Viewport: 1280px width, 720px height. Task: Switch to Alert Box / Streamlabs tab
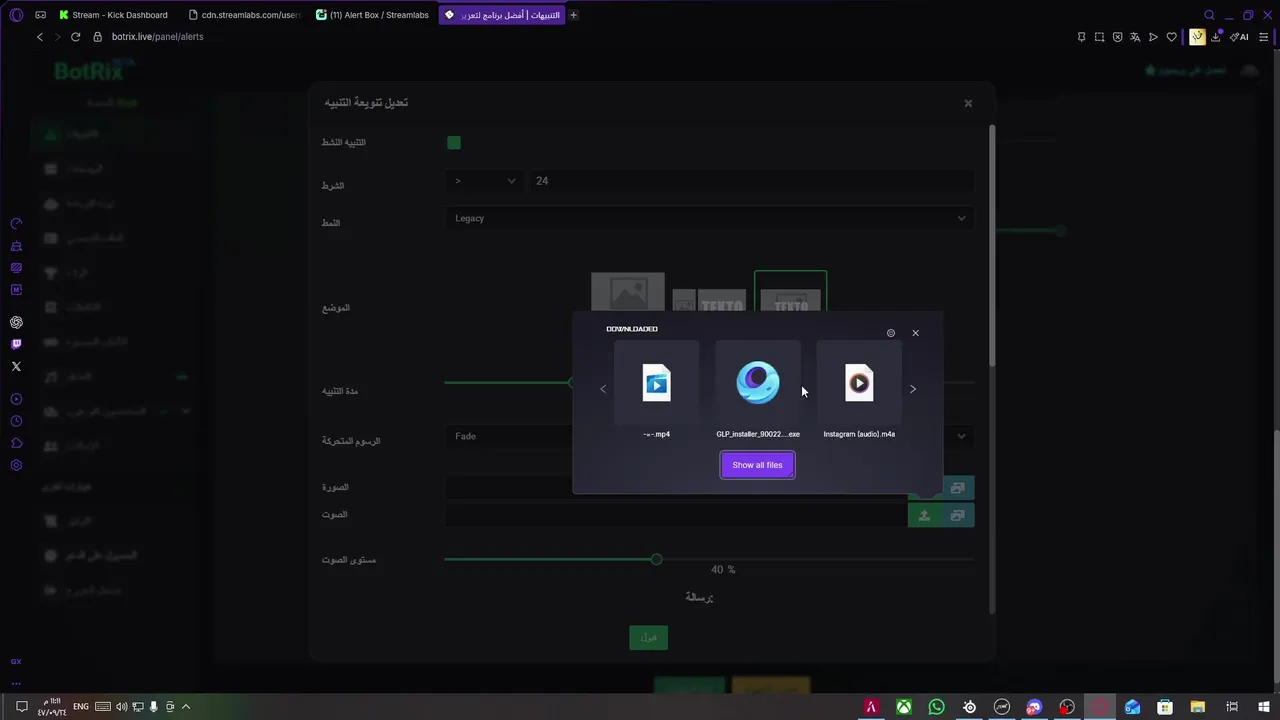click(x=373, y=15)
